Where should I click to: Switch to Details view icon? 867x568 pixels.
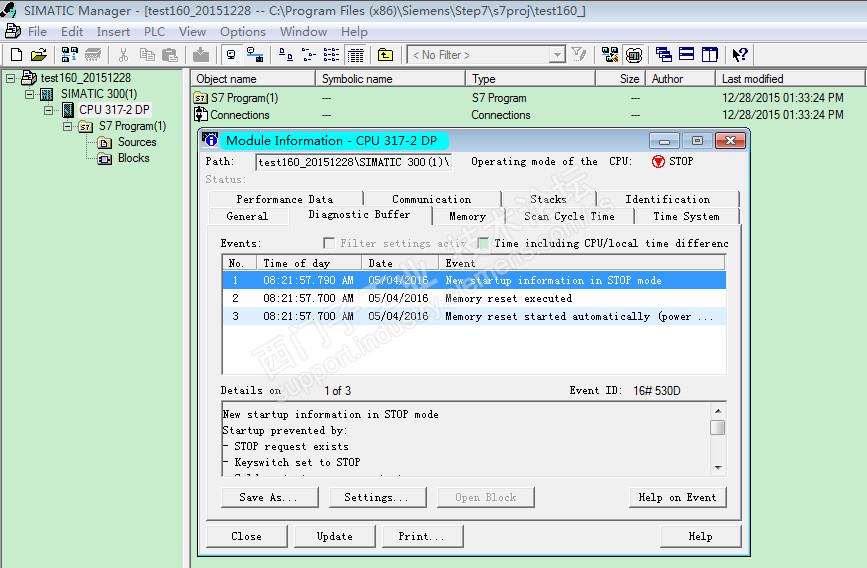tap(356, 55)
